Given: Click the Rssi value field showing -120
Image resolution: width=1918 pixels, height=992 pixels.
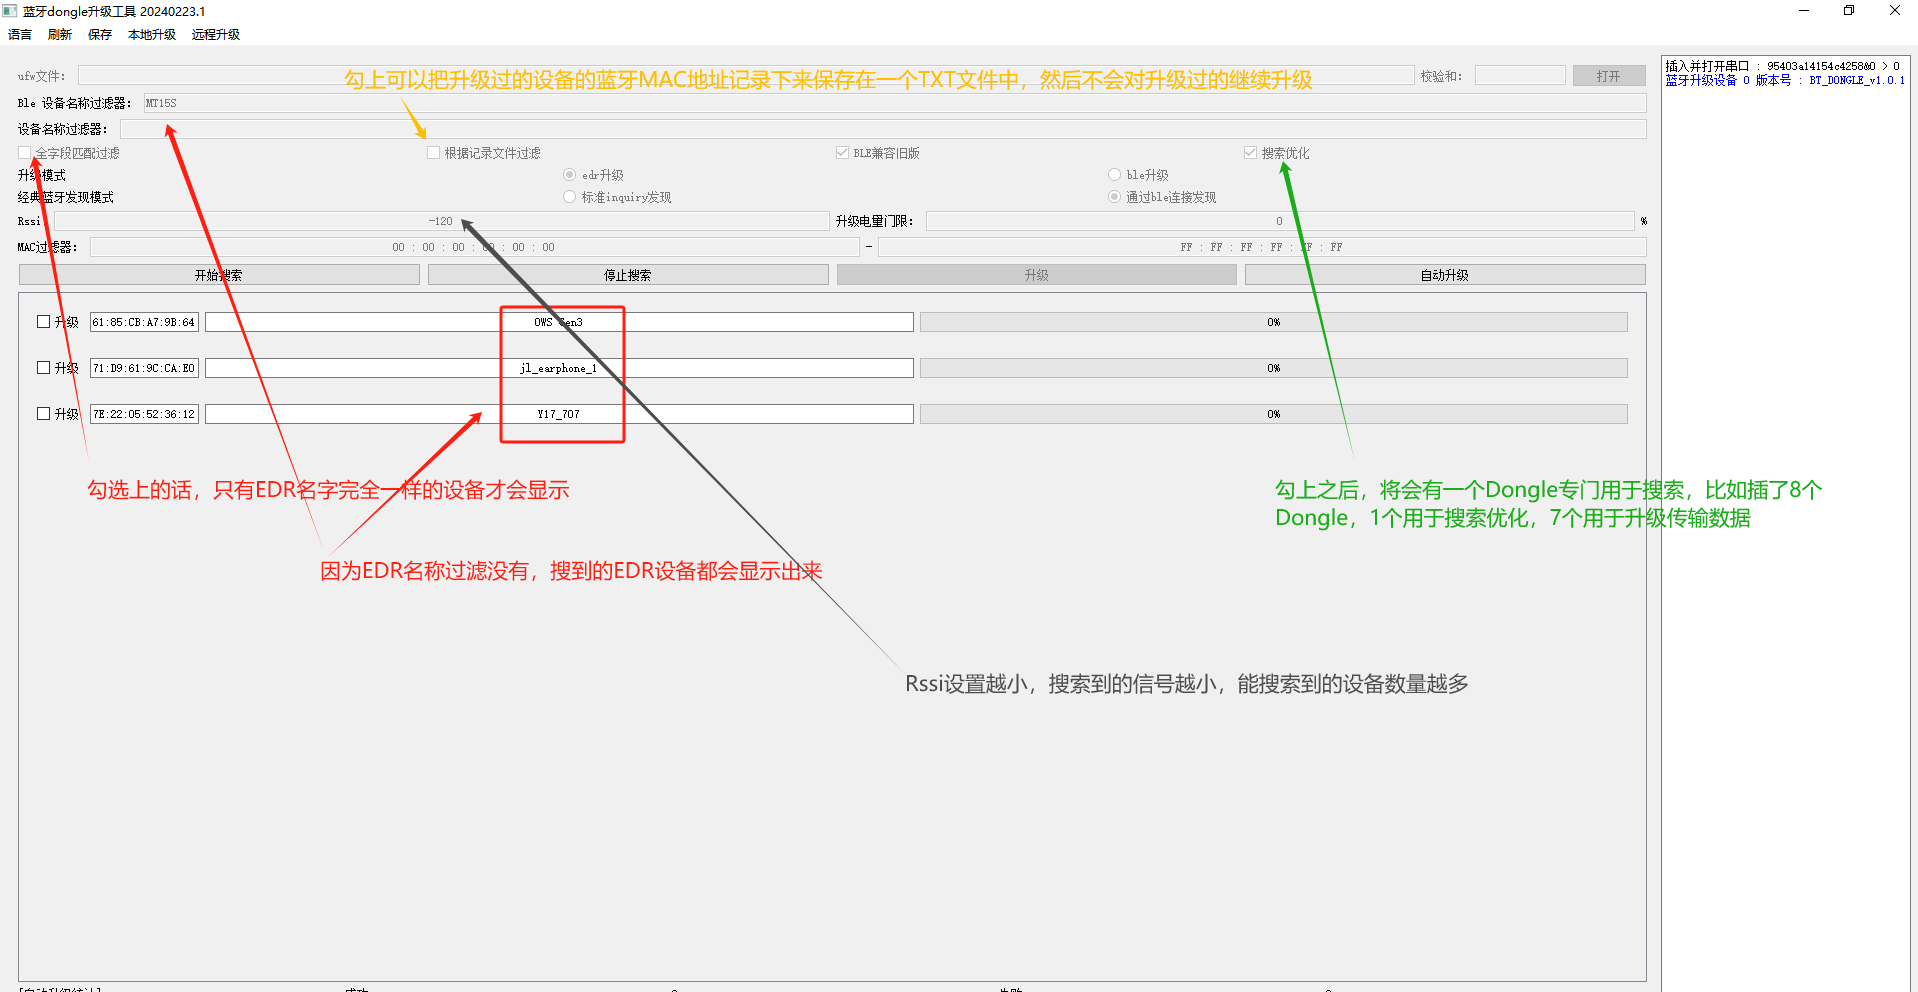Looking at the screenshot, I should [441, 221].
